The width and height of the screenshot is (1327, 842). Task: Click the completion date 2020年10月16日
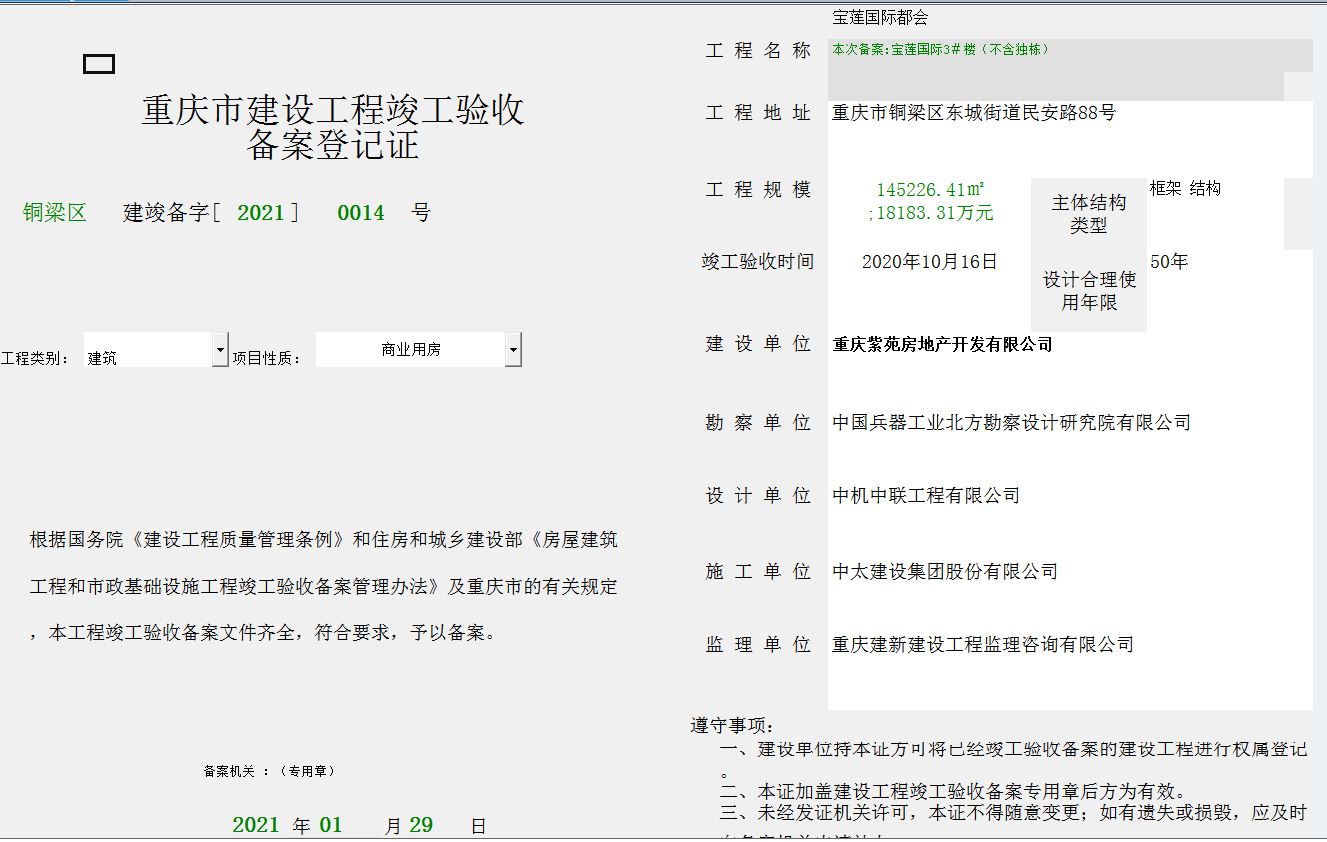pos(930,262)
